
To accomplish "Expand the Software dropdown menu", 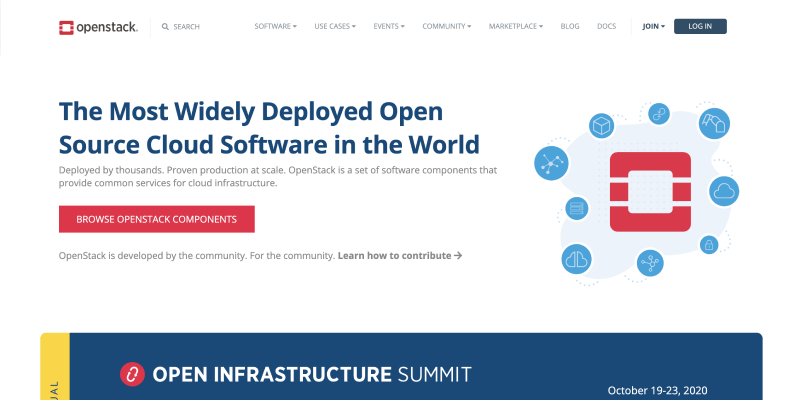I will (276, 27).
